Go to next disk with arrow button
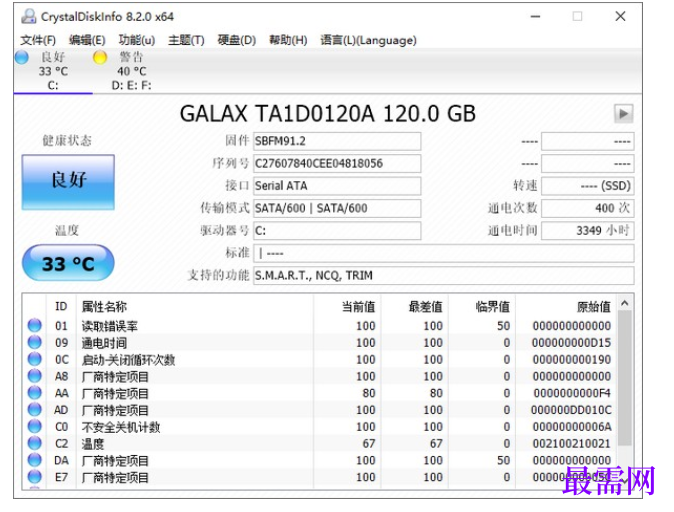 pos(623,114)
